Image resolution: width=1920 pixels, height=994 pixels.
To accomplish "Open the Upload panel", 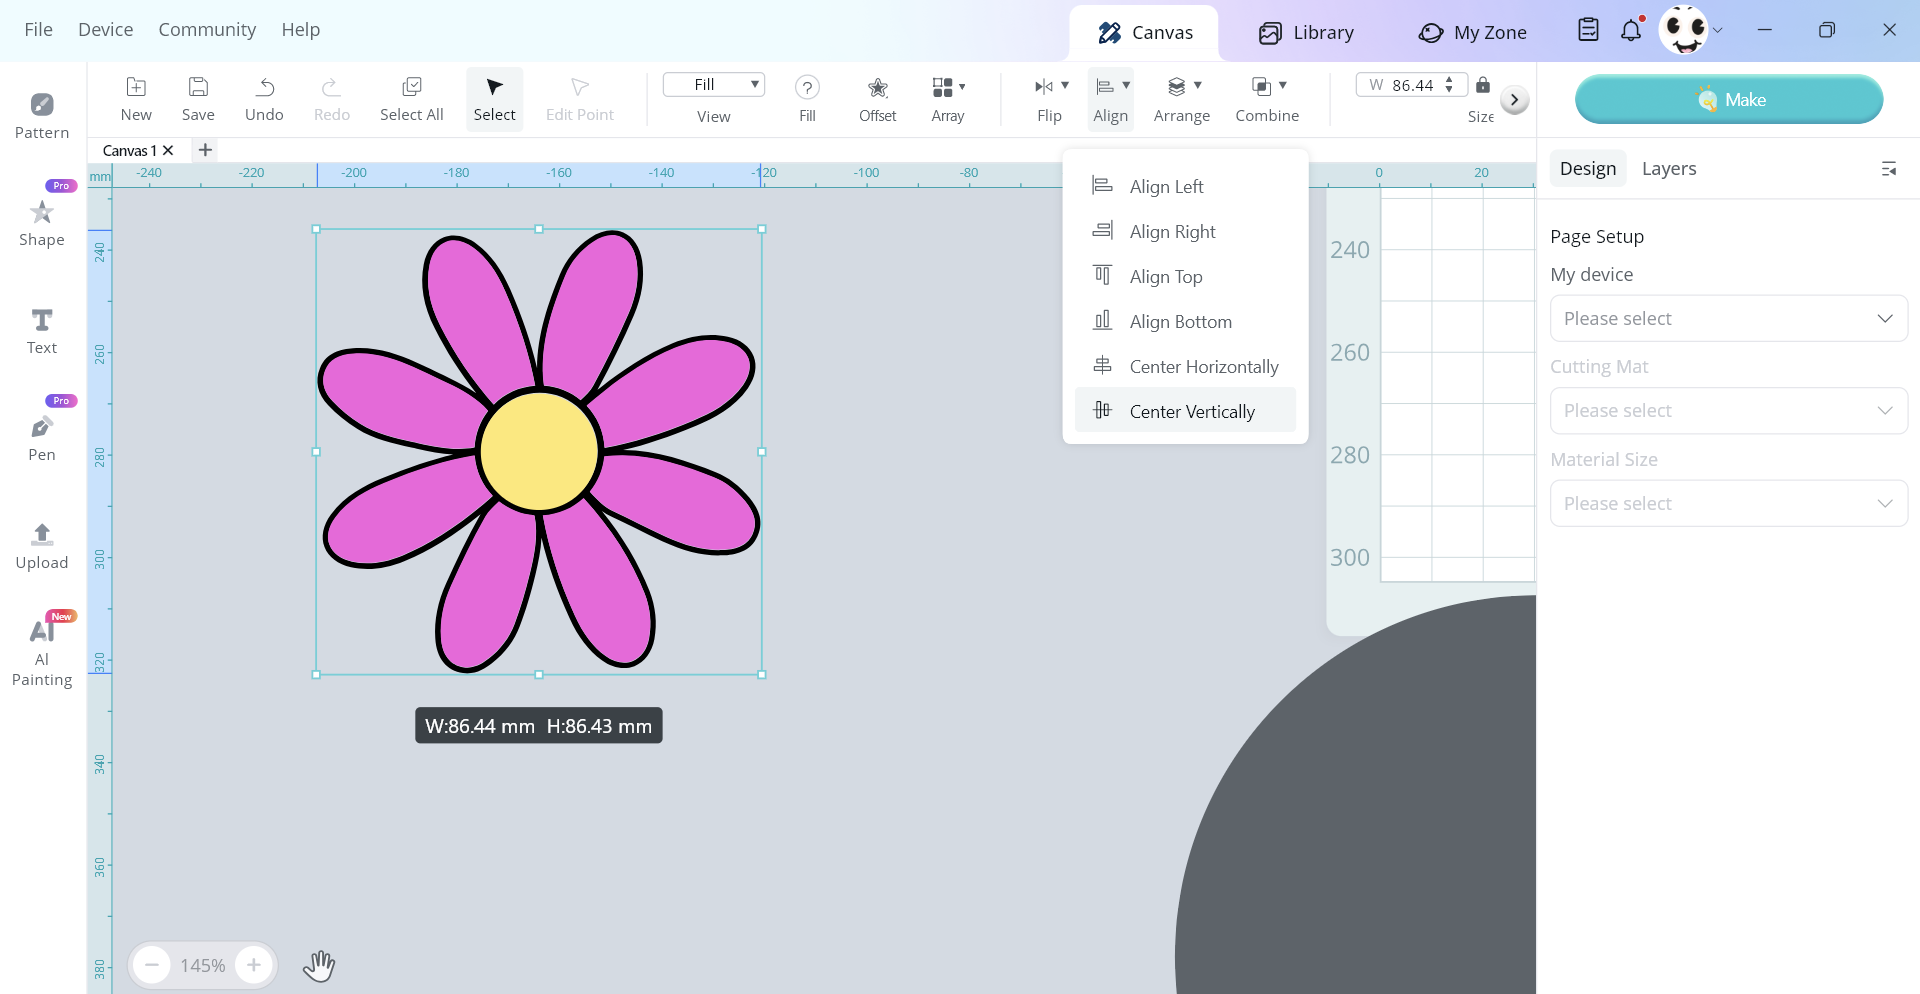I will point(42,546).
